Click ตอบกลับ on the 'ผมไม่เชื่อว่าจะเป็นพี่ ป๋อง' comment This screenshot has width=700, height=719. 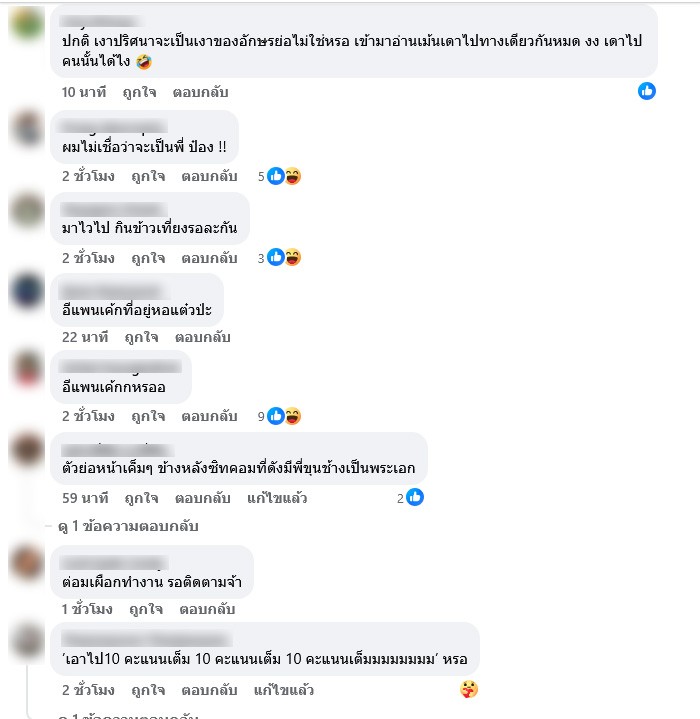click(209, 177)
